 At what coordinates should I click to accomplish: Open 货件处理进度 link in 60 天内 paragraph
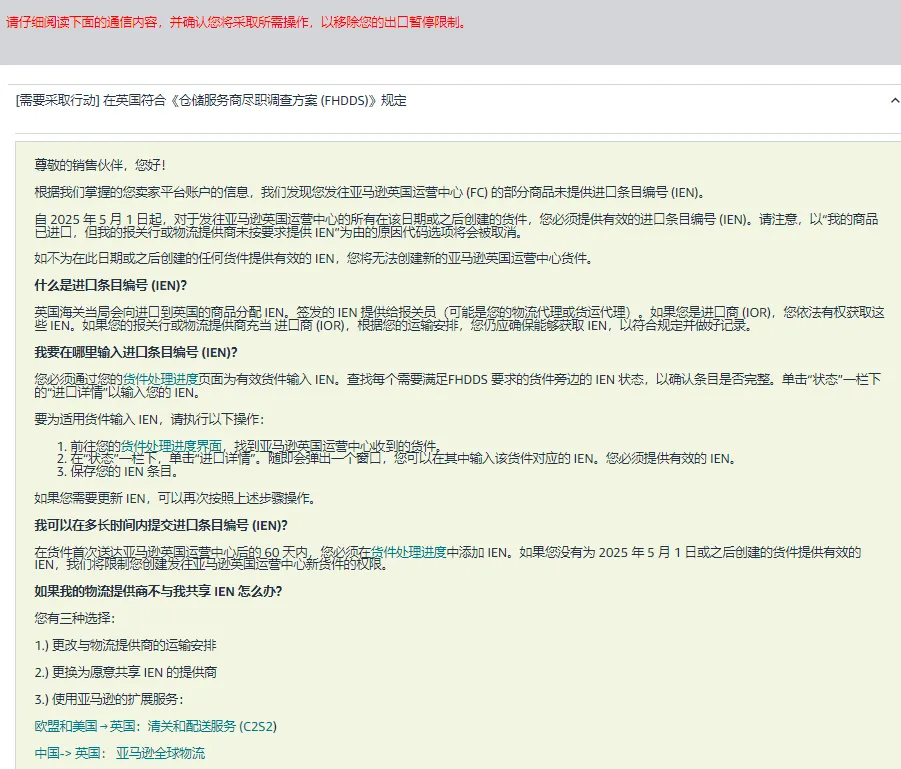[x=409, y=552]
